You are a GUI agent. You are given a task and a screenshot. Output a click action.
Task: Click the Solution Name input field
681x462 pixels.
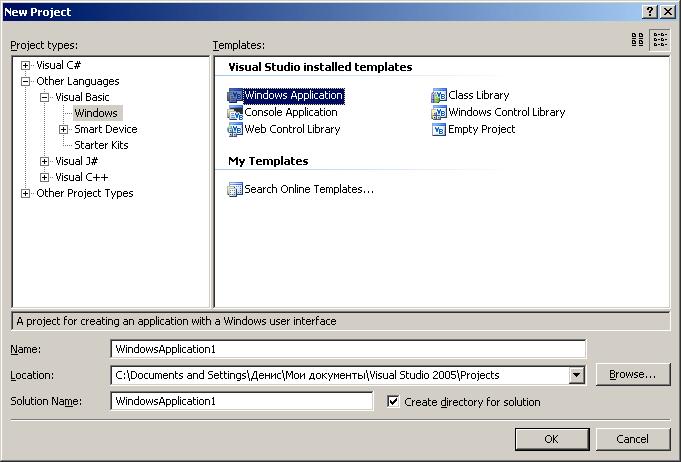(x=242, y=401)
